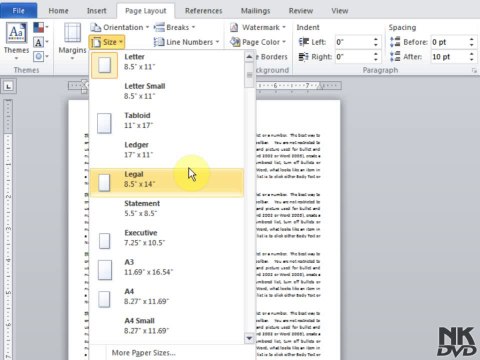
Task: Click the Watermark icon
Action: pyautogui.click(x=234, y=27)
